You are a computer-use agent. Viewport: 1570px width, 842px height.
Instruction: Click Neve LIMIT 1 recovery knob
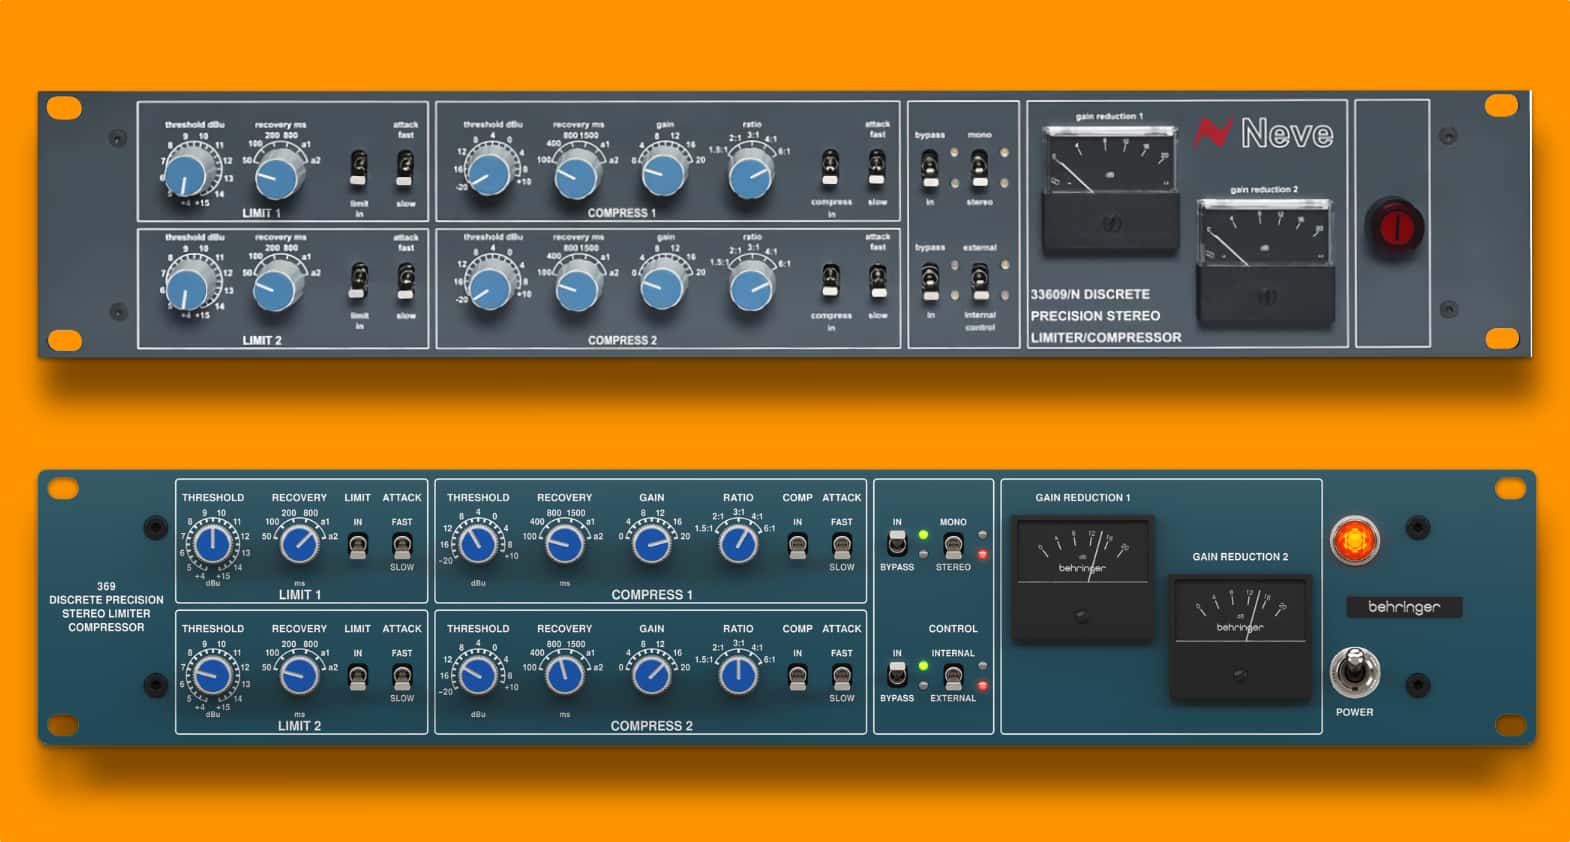278,176
